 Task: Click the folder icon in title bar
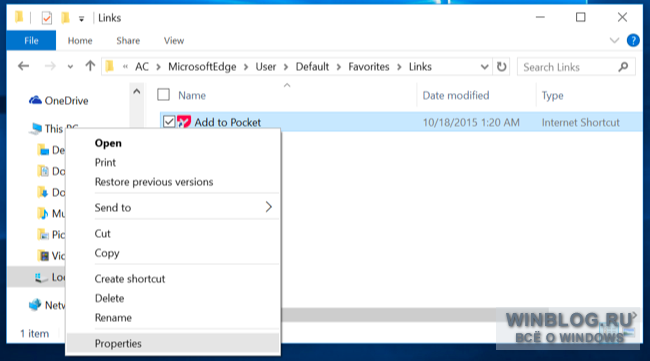[19, 17]
